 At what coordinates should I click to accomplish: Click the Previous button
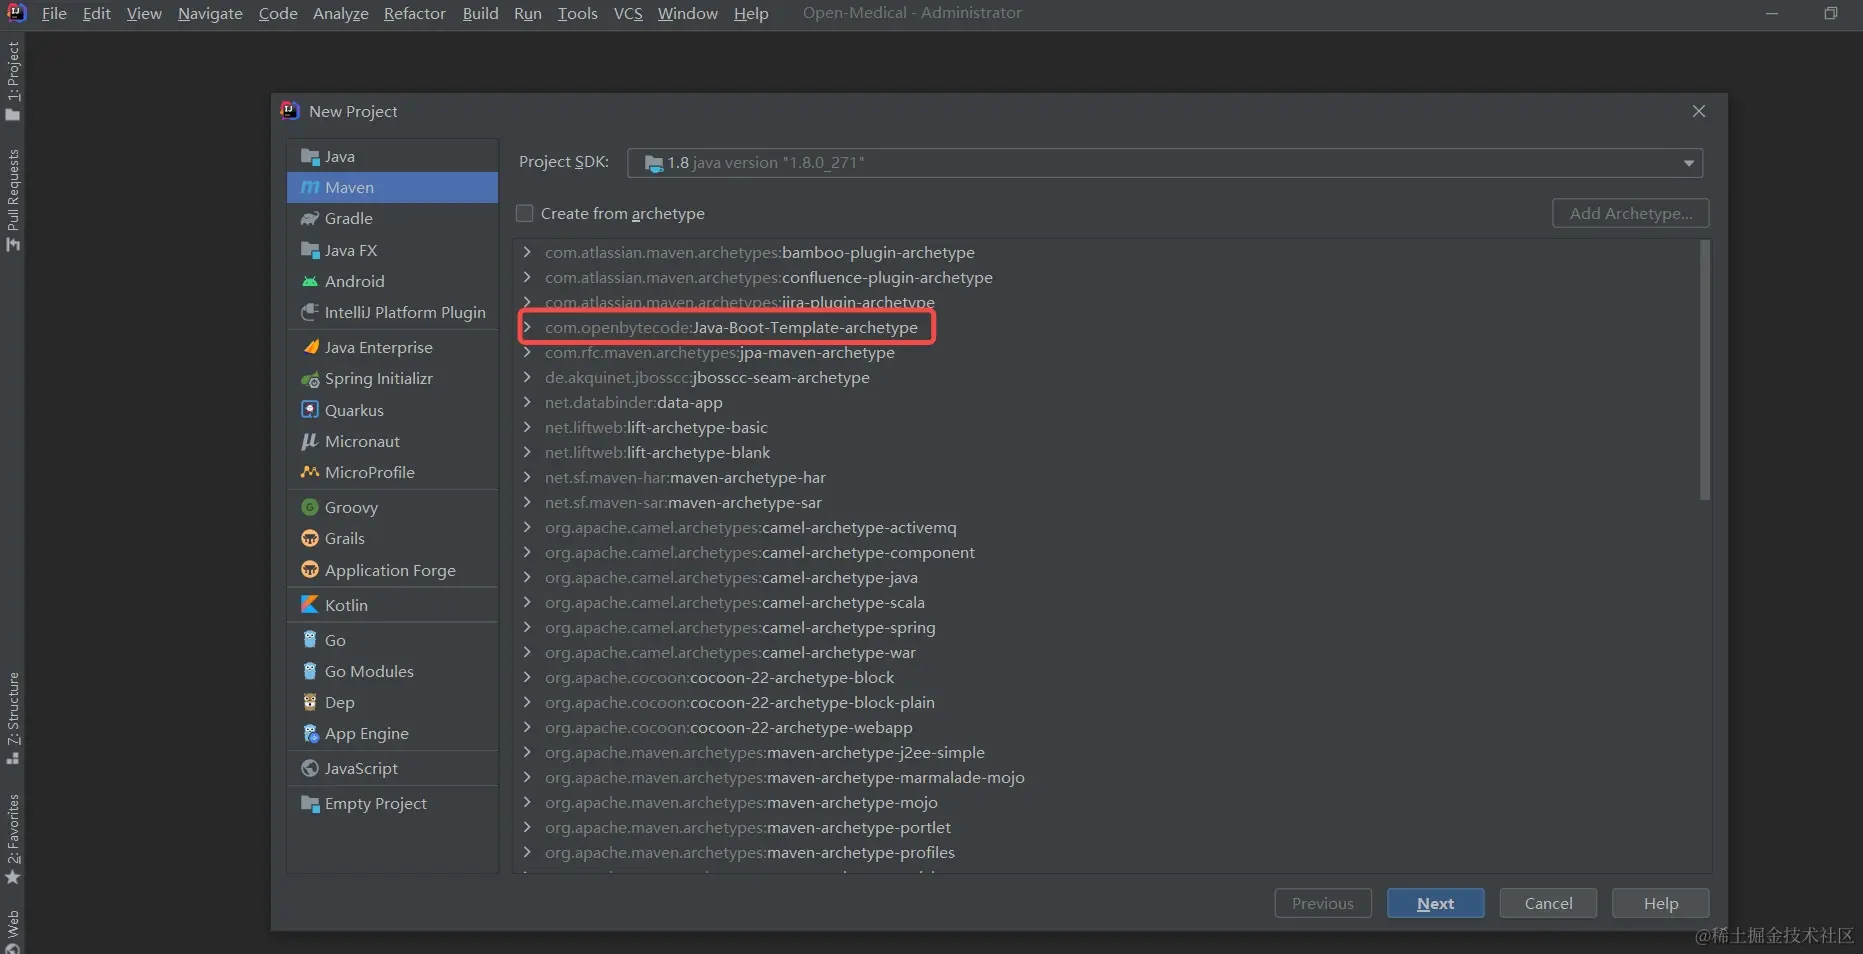pyautogui.click(x=1323, y=903)
